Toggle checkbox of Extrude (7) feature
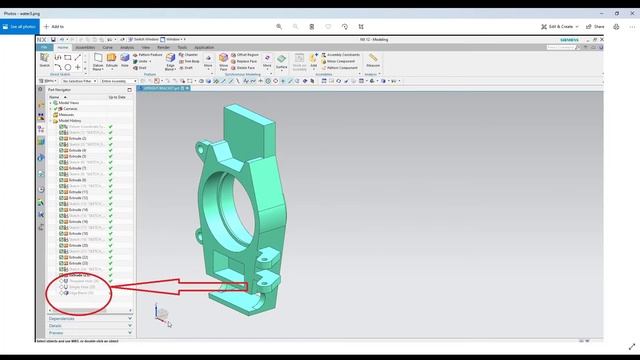The width and height of the screenshot is (640, 360). tap(61, 168)
